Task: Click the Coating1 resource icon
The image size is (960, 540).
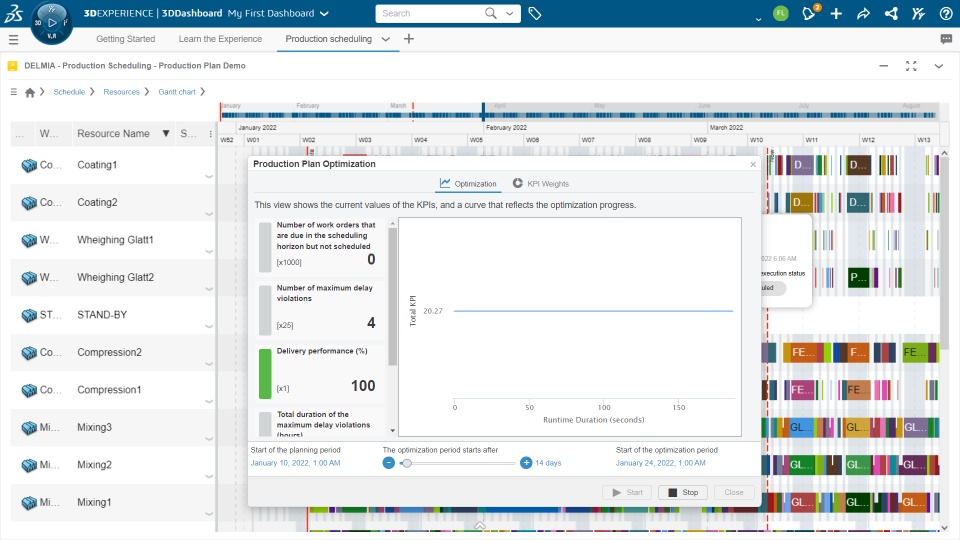Action: click(29, 165)
